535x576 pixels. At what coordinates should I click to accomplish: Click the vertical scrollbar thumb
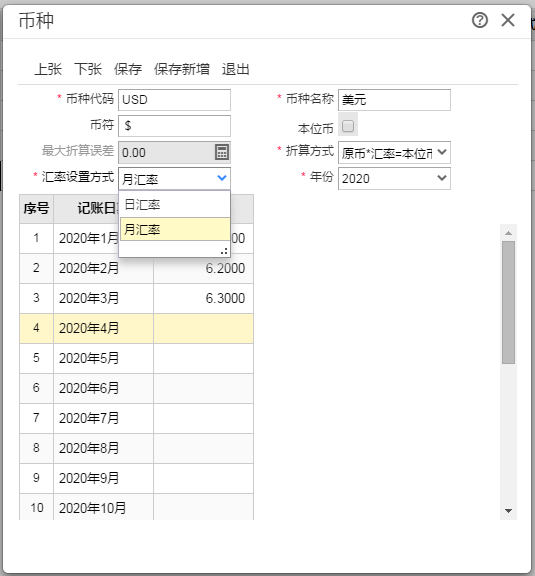509,302
